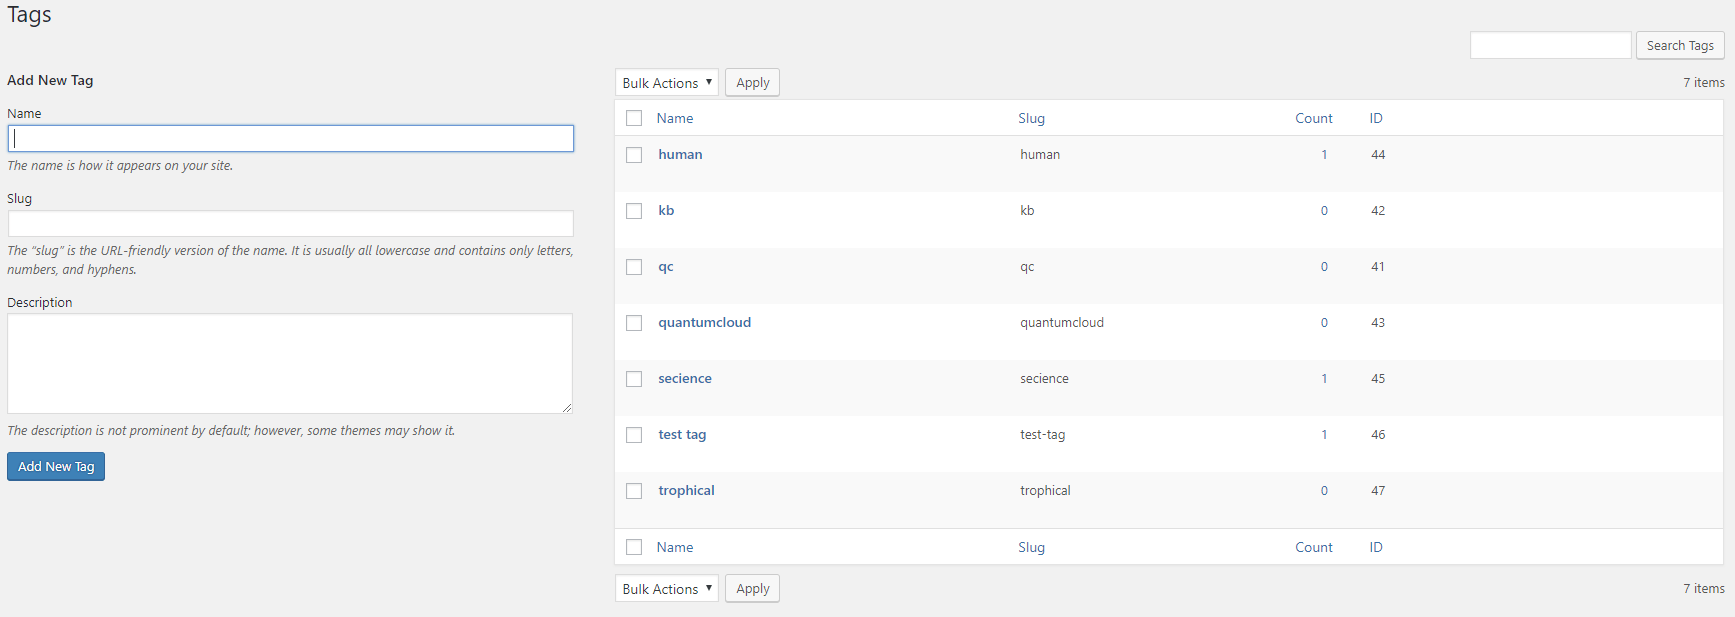Open the test tag link
The image size is (1735, 617).
682,435
